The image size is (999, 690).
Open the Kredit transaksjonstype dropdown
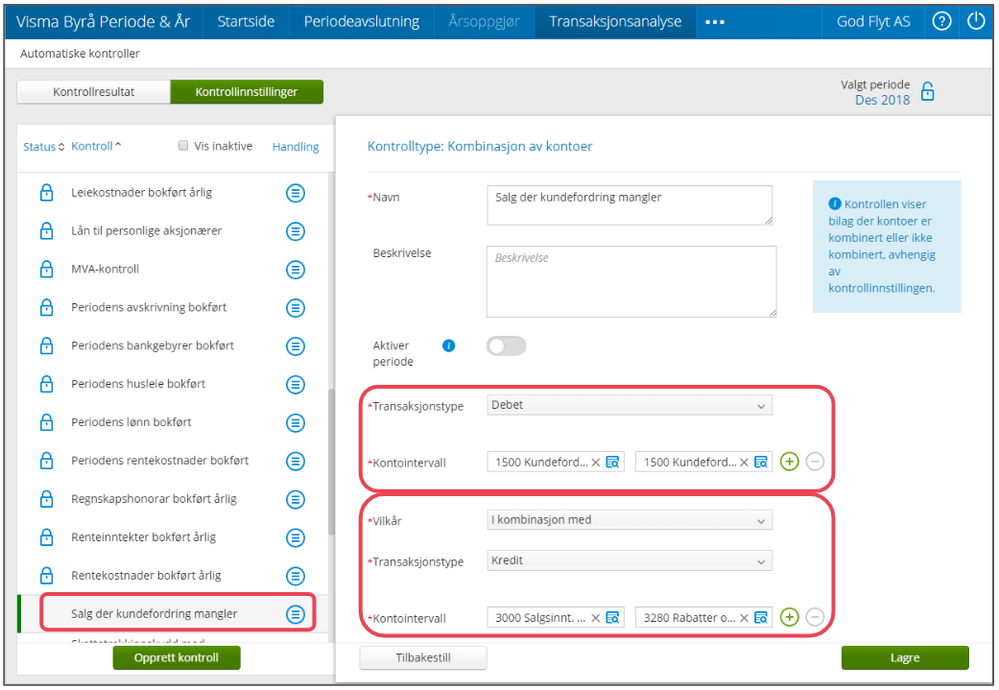click(x=629, y=561)
